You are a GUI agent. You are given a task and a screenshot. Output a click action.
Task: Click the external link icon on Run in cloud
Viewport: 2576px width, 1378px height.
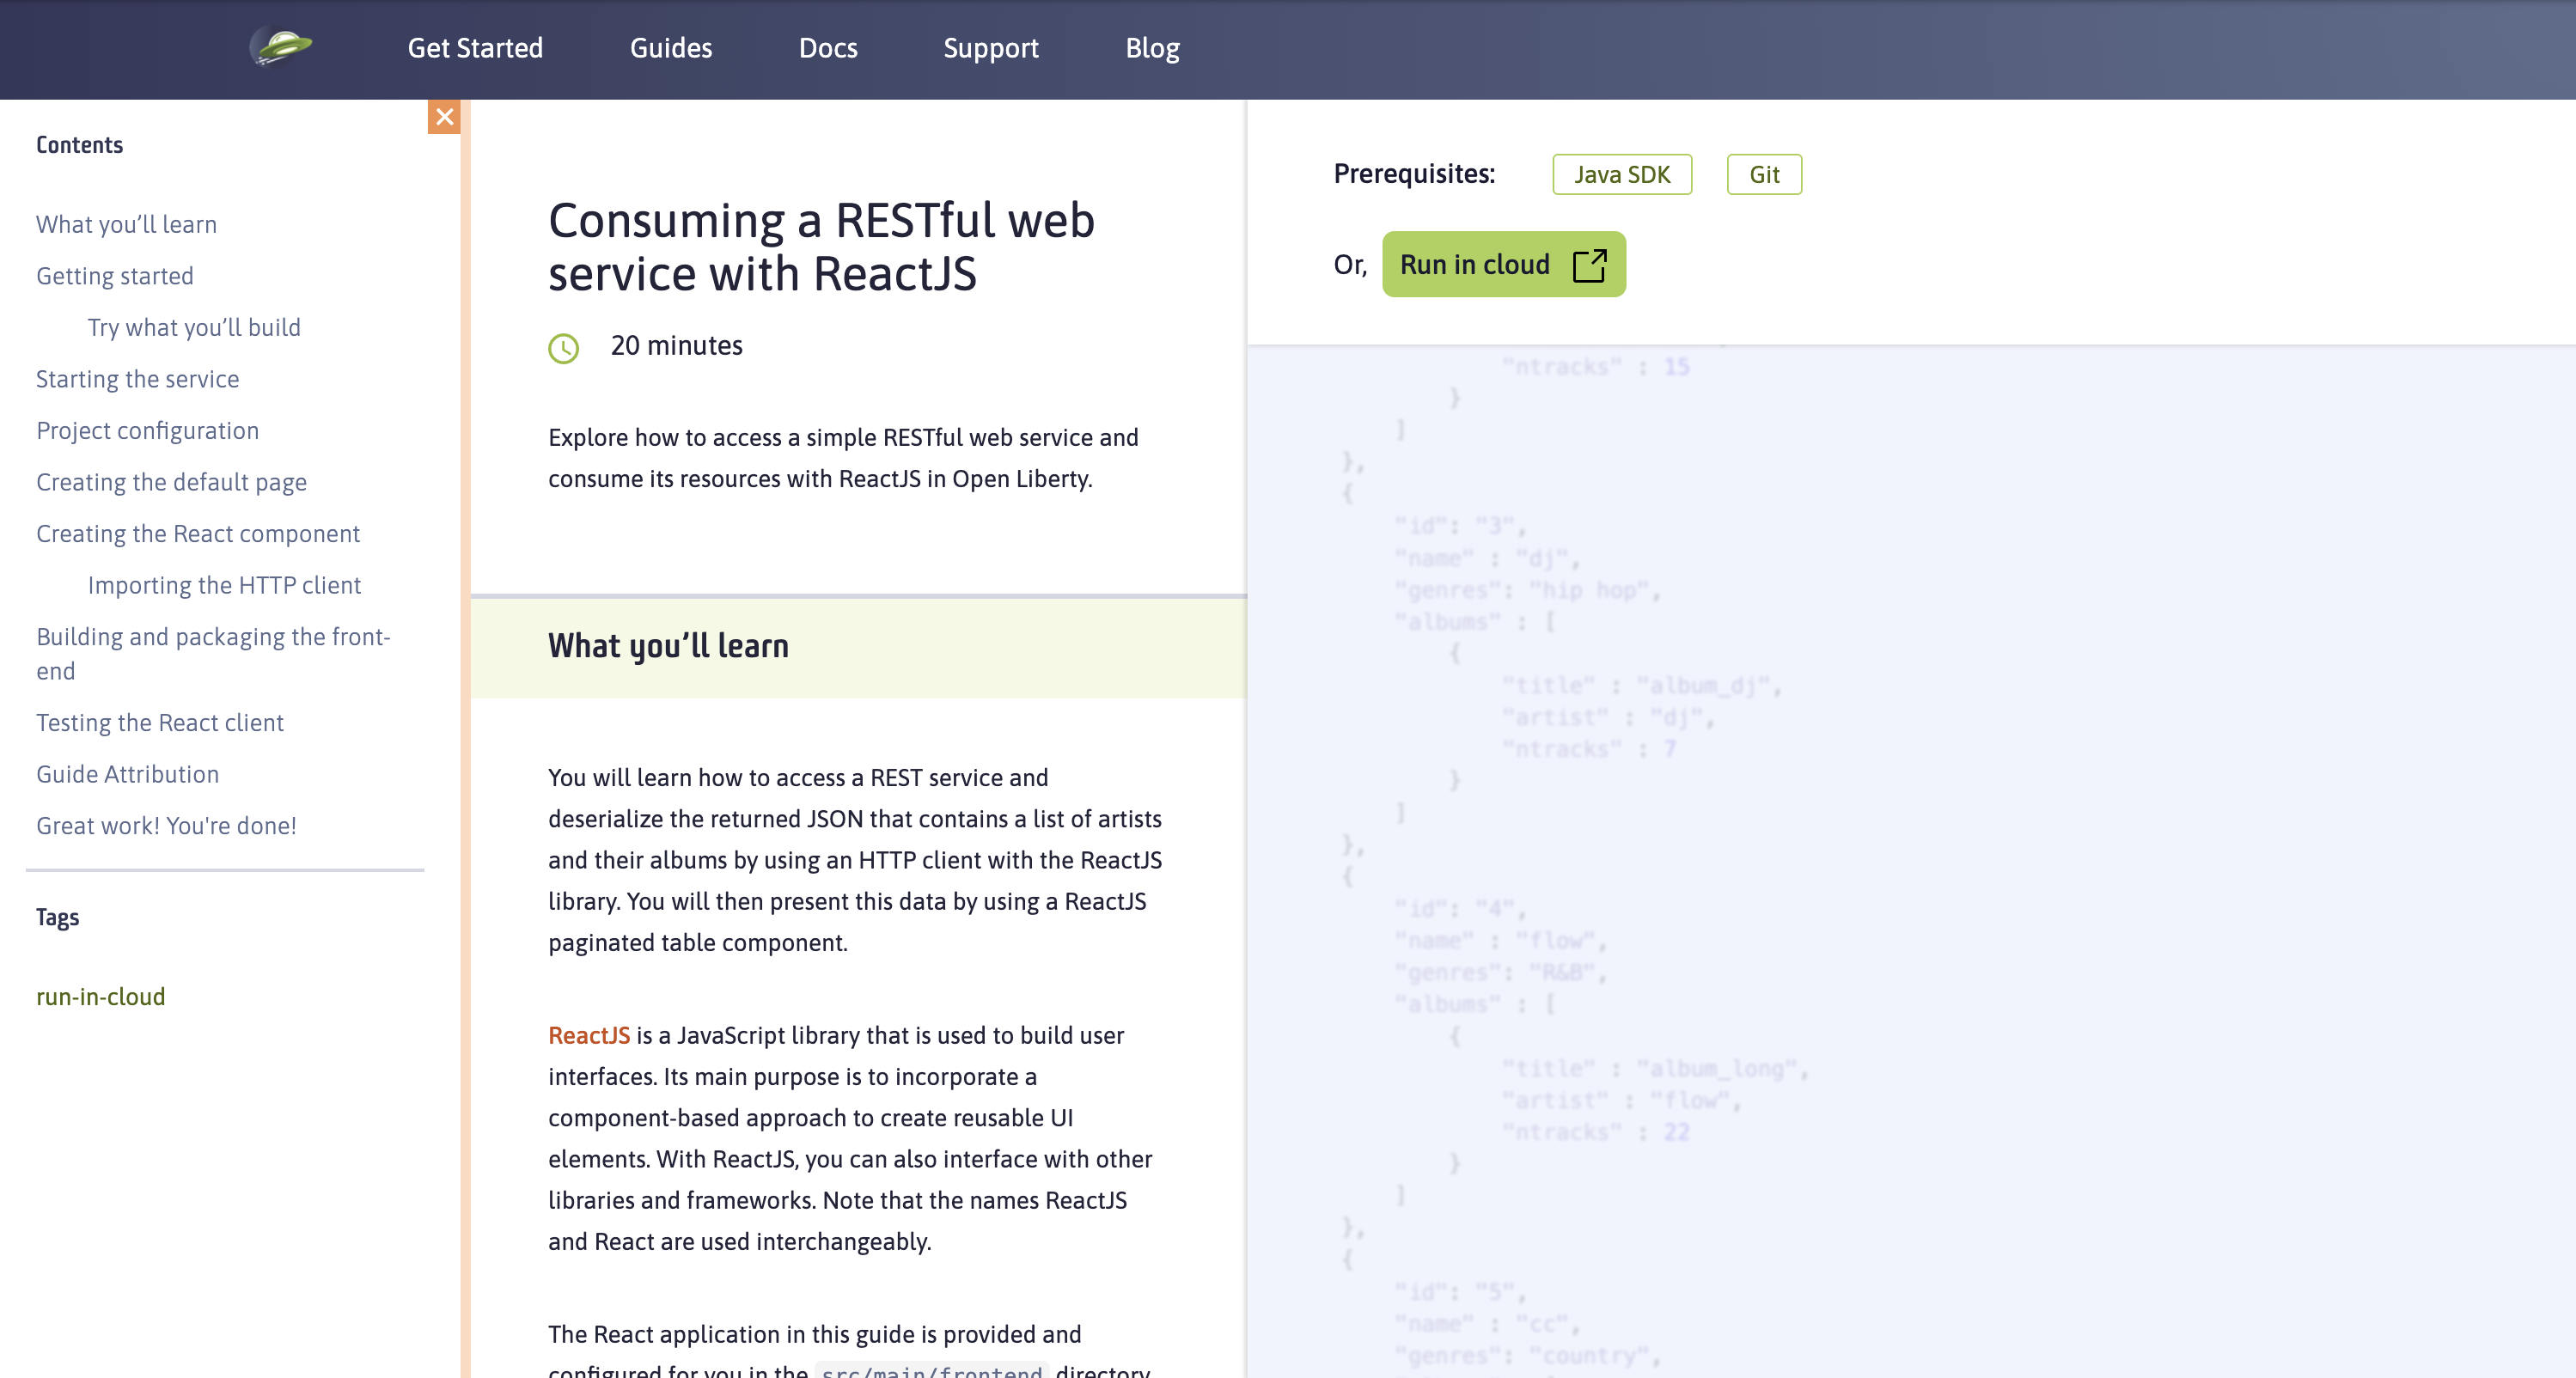[1588, 264]
